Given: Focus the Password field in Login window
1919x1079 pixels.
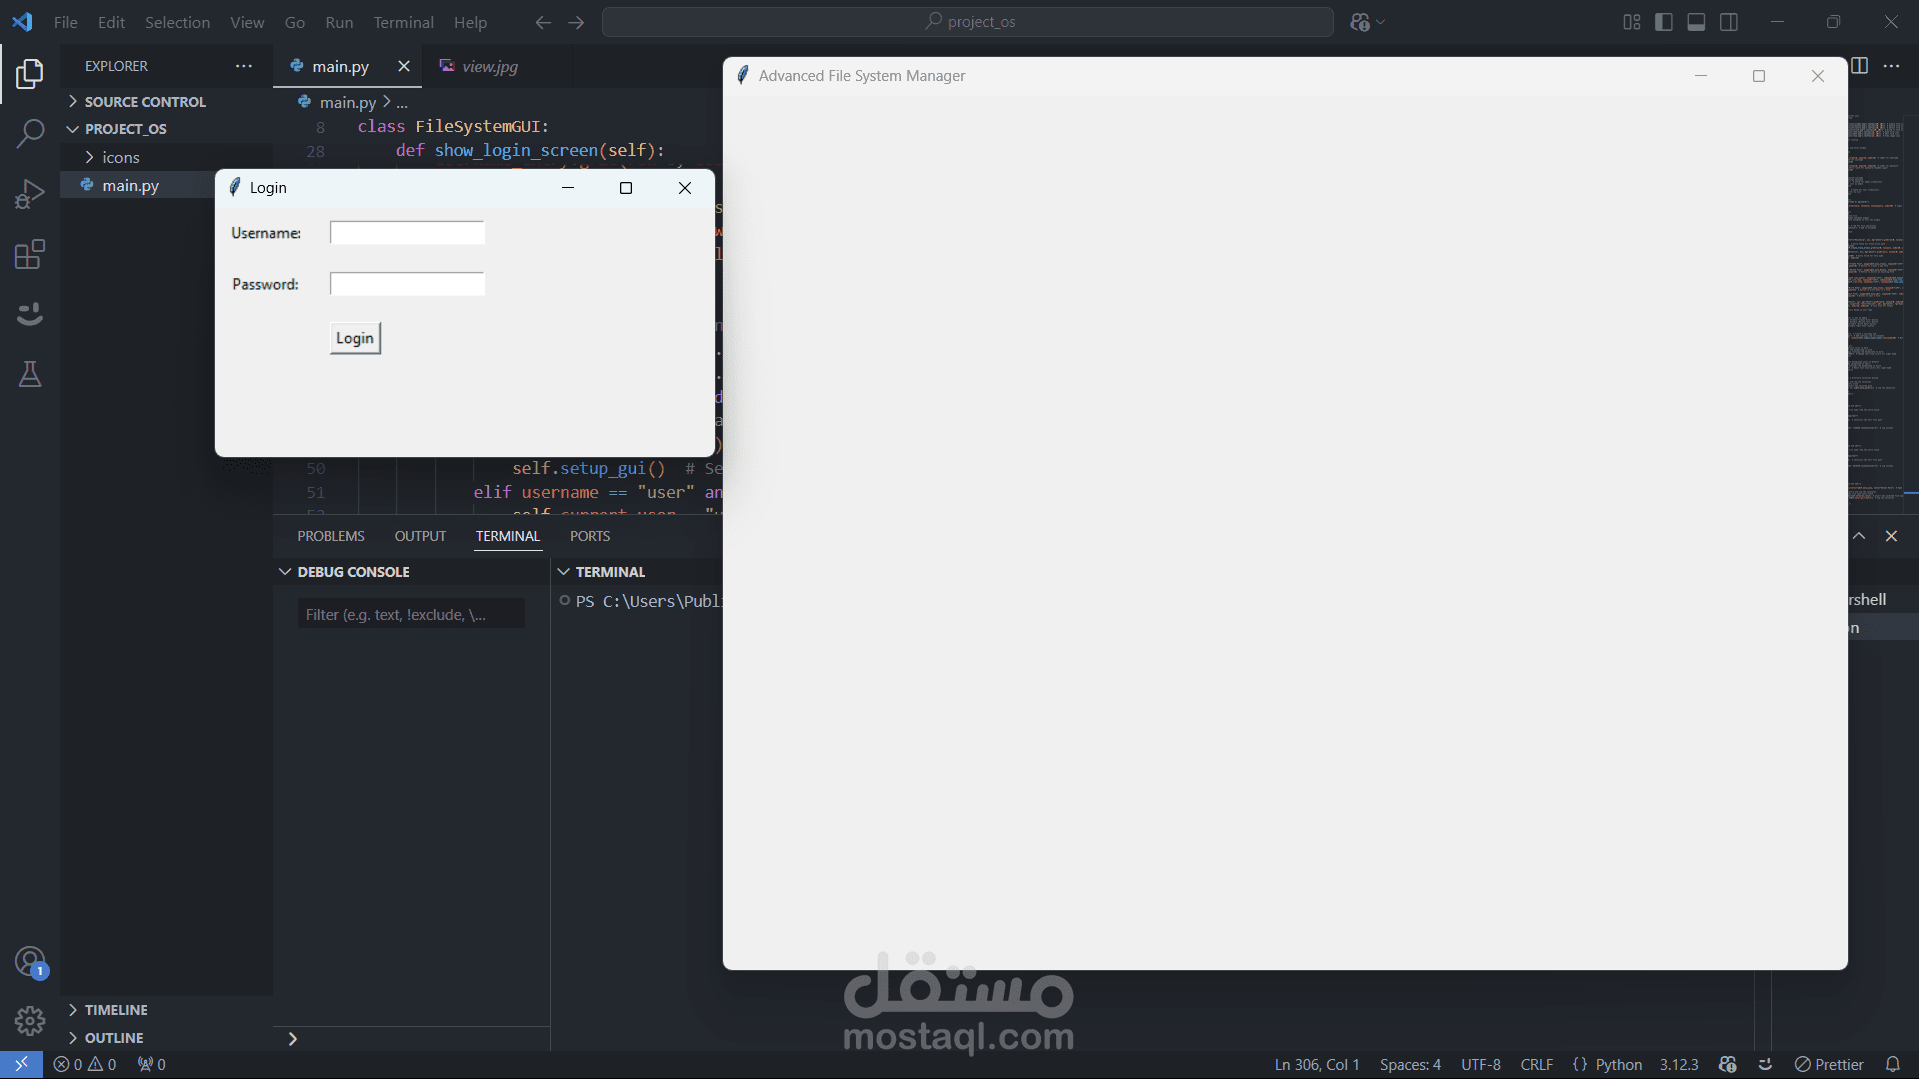Looking at the screenshot, I should (407, 284).
